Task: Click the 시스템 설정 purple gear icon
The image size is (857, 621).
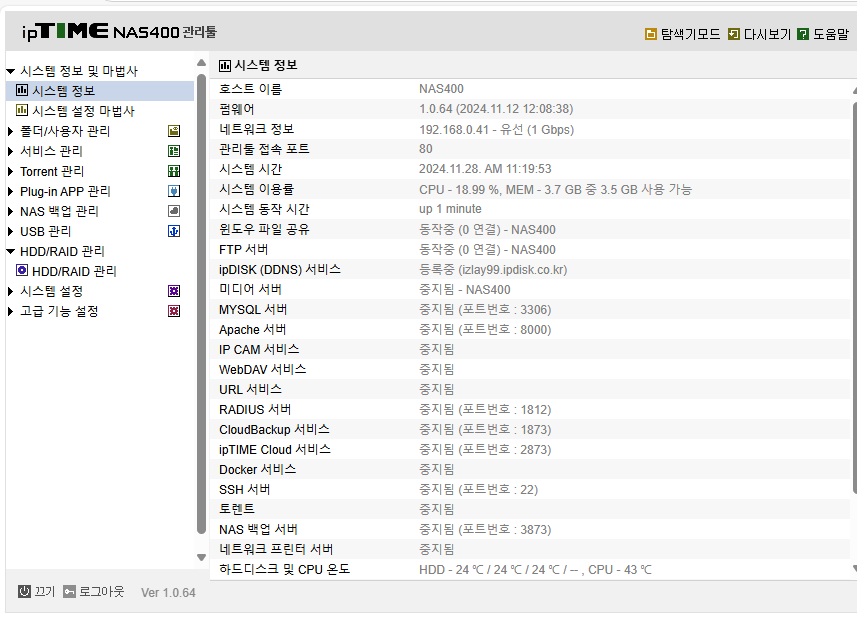Action: click(x=174, y=291)
